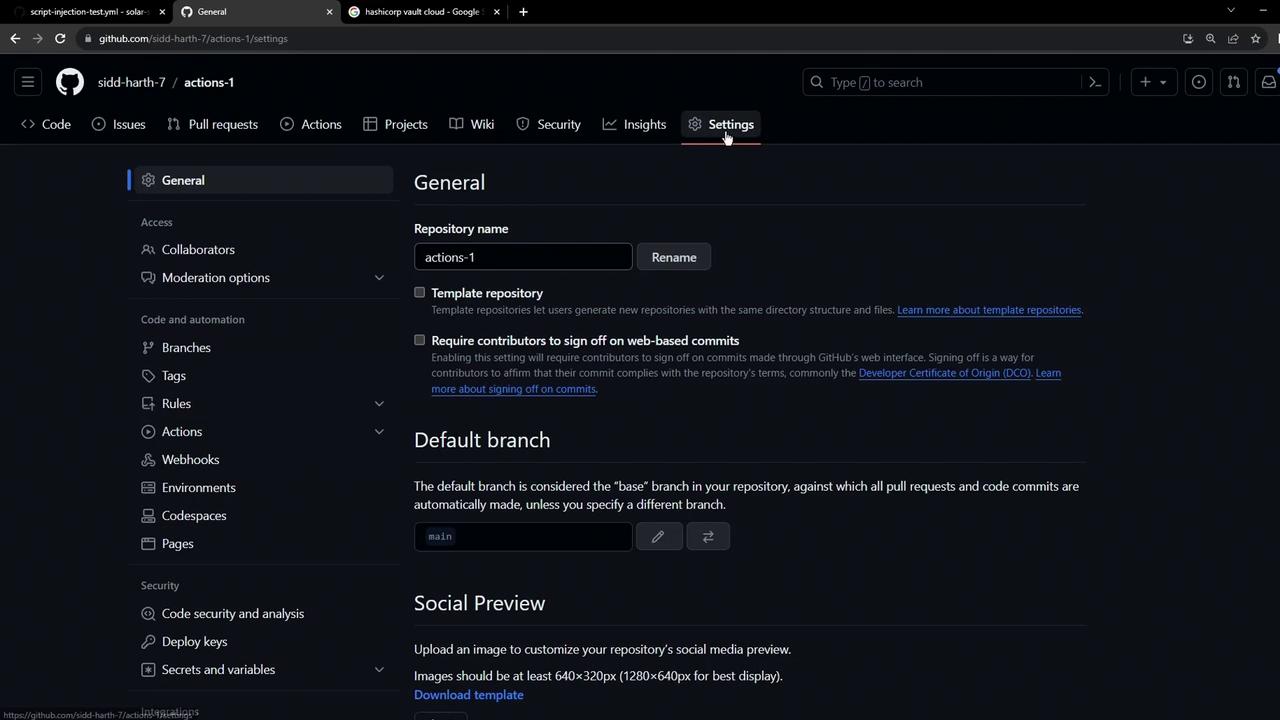Open the Insights tab
Screen dimensions: 1280x720
tap(634, 124)
